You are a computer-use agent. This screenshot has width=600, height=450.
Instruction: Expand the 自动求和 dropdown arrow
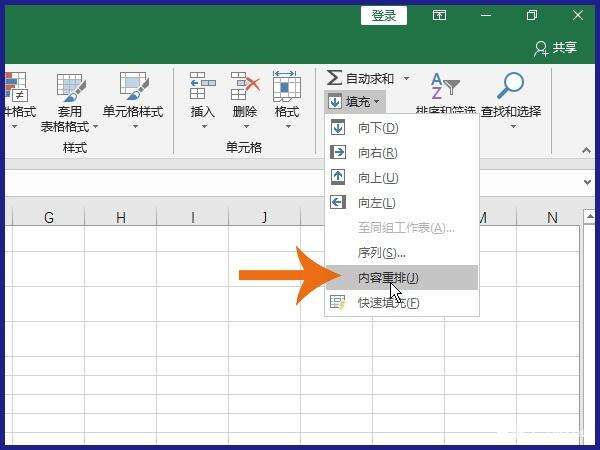pyautogui.click(x=406, y=78)
